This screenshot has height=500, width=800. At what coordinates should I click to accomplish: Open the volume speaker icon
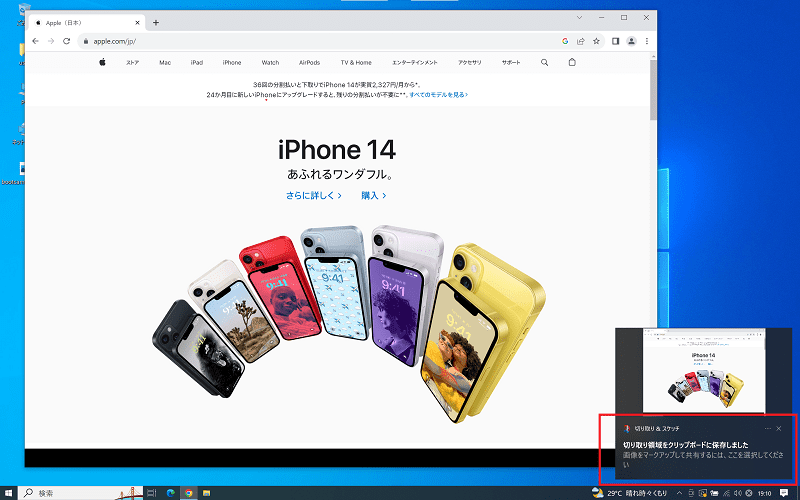[737, 493]
